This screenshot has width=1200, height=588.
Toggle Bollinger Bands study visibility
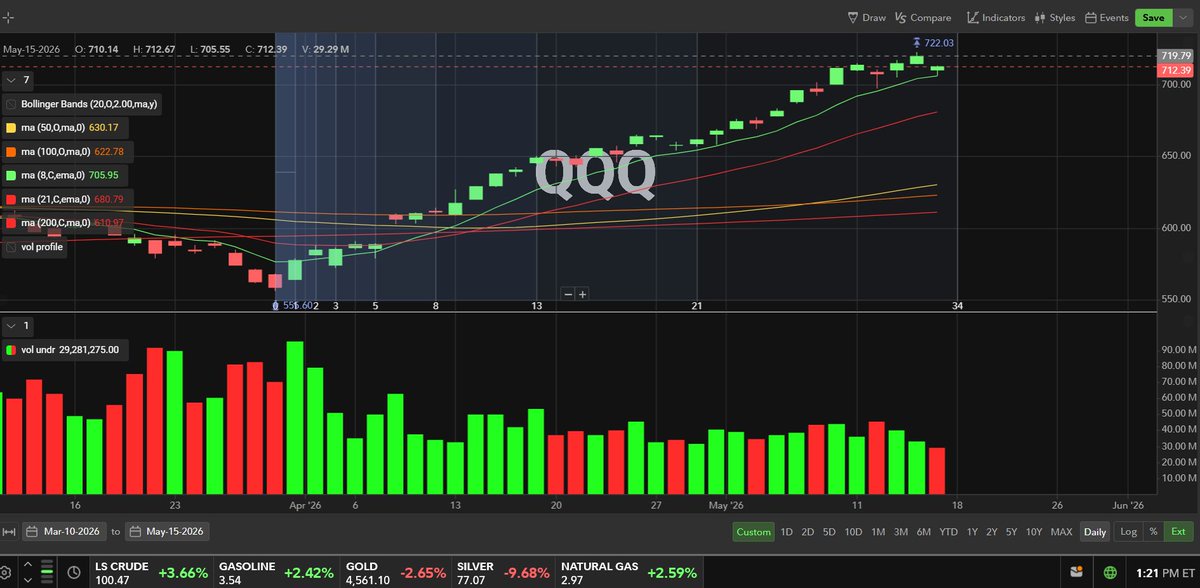[11, 104]
